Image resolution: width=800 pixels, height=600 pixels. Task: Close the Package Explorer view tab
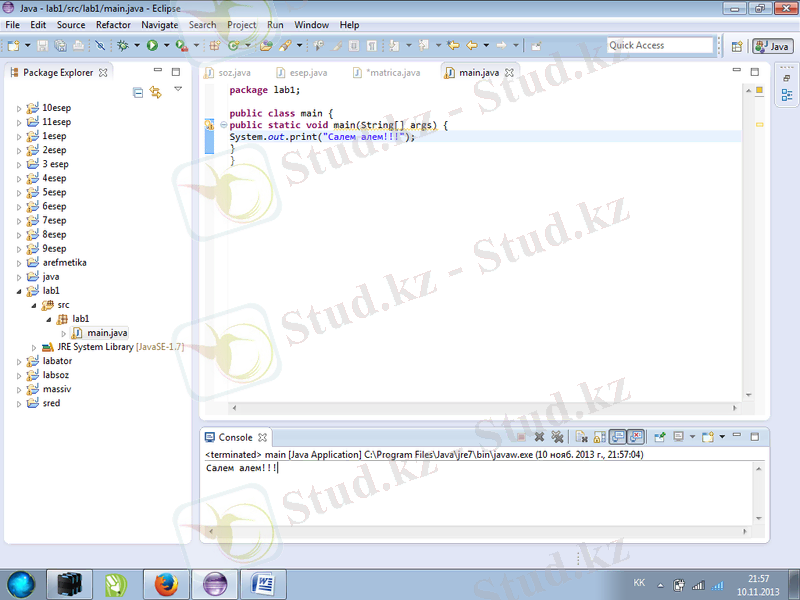click(x=103, y=72)
